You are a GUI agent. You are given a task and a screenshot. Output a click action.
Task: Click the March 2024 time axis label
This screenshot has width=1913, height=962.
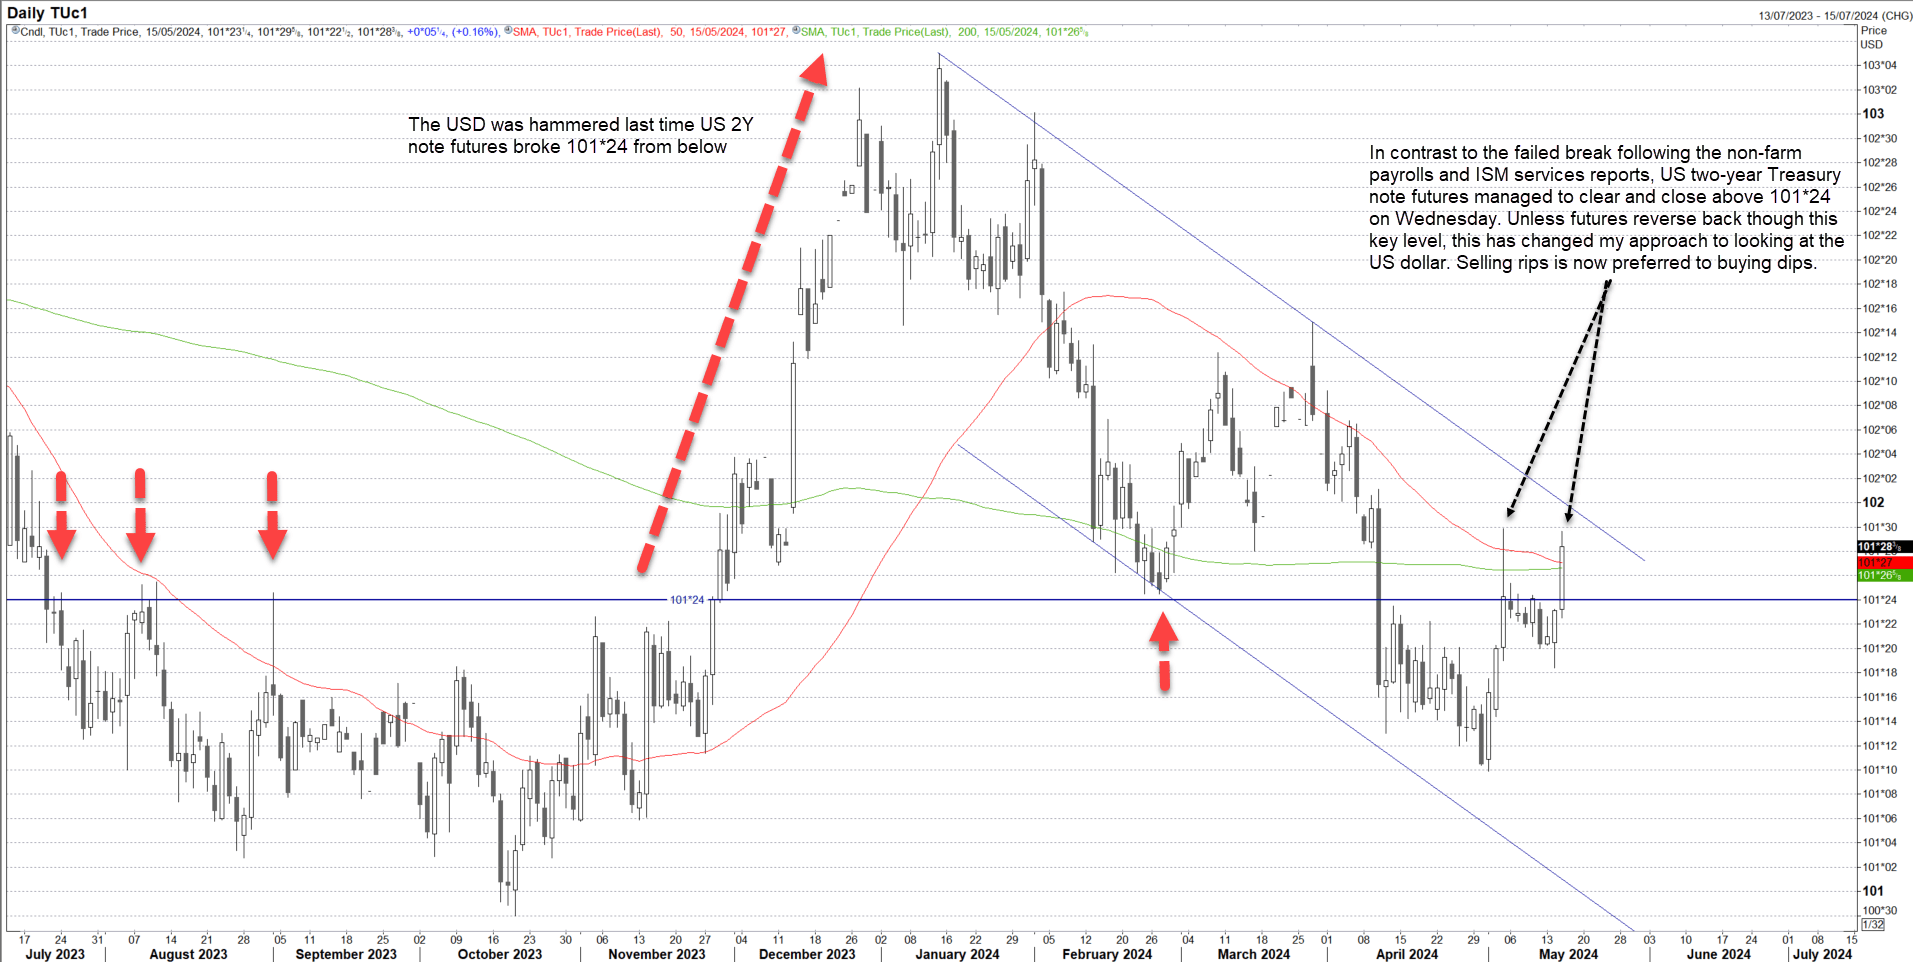(1254, 954)
